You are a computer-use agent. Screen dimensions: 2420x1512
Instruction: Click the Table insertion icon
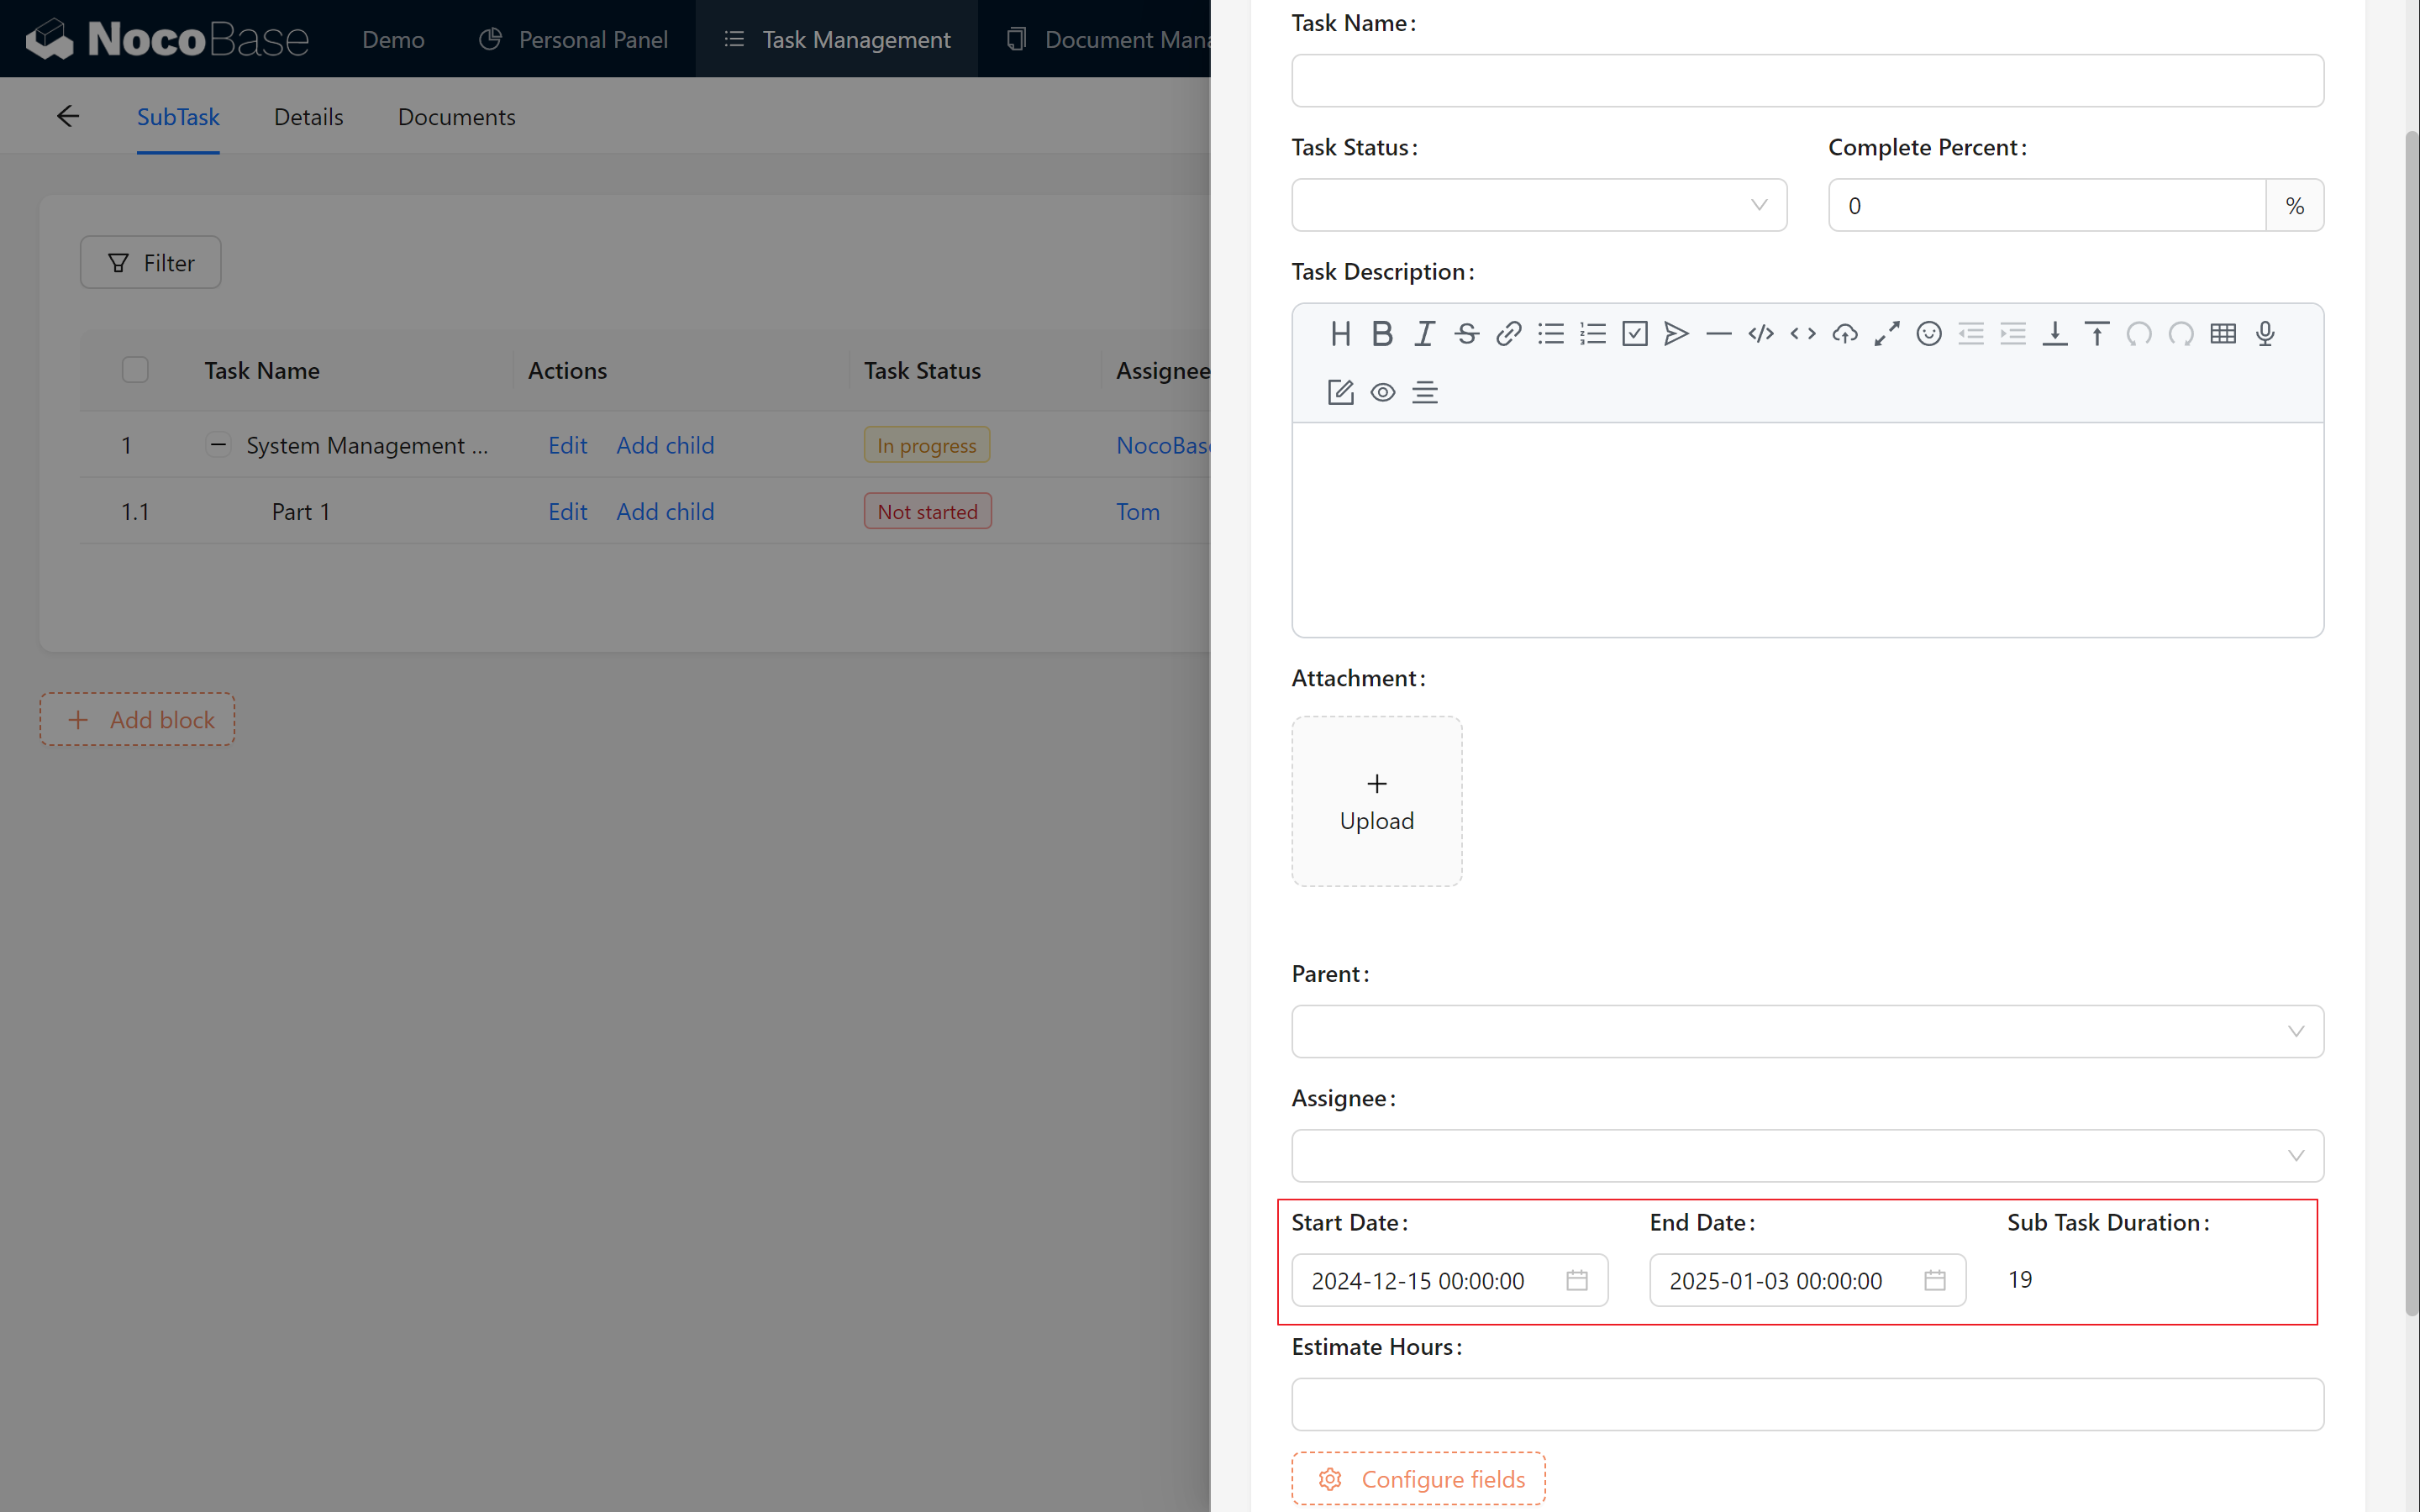(x=2223, y=333)
